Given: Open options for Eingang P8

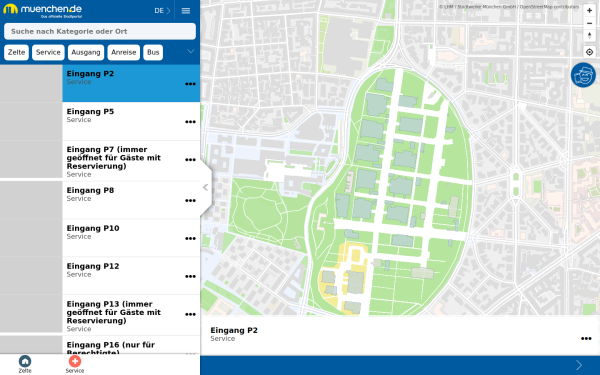Looking at the screenshot, I should 190,201.
